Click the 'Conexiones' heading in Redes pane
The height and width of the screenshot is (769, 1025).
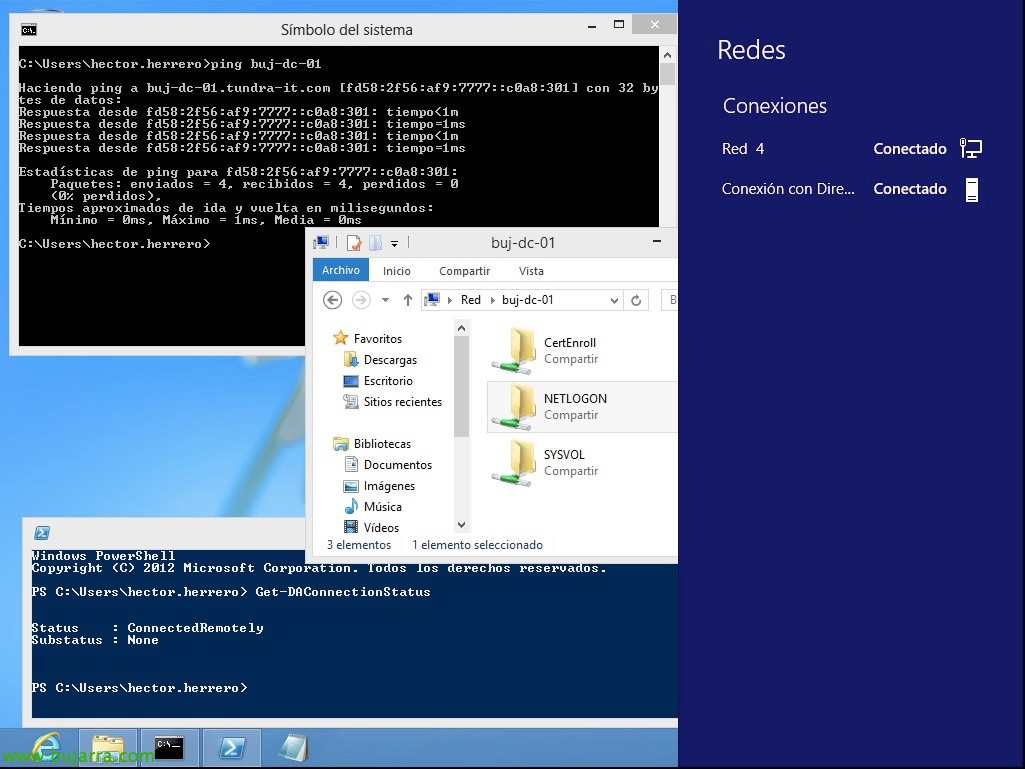click(x=775, y=106)
